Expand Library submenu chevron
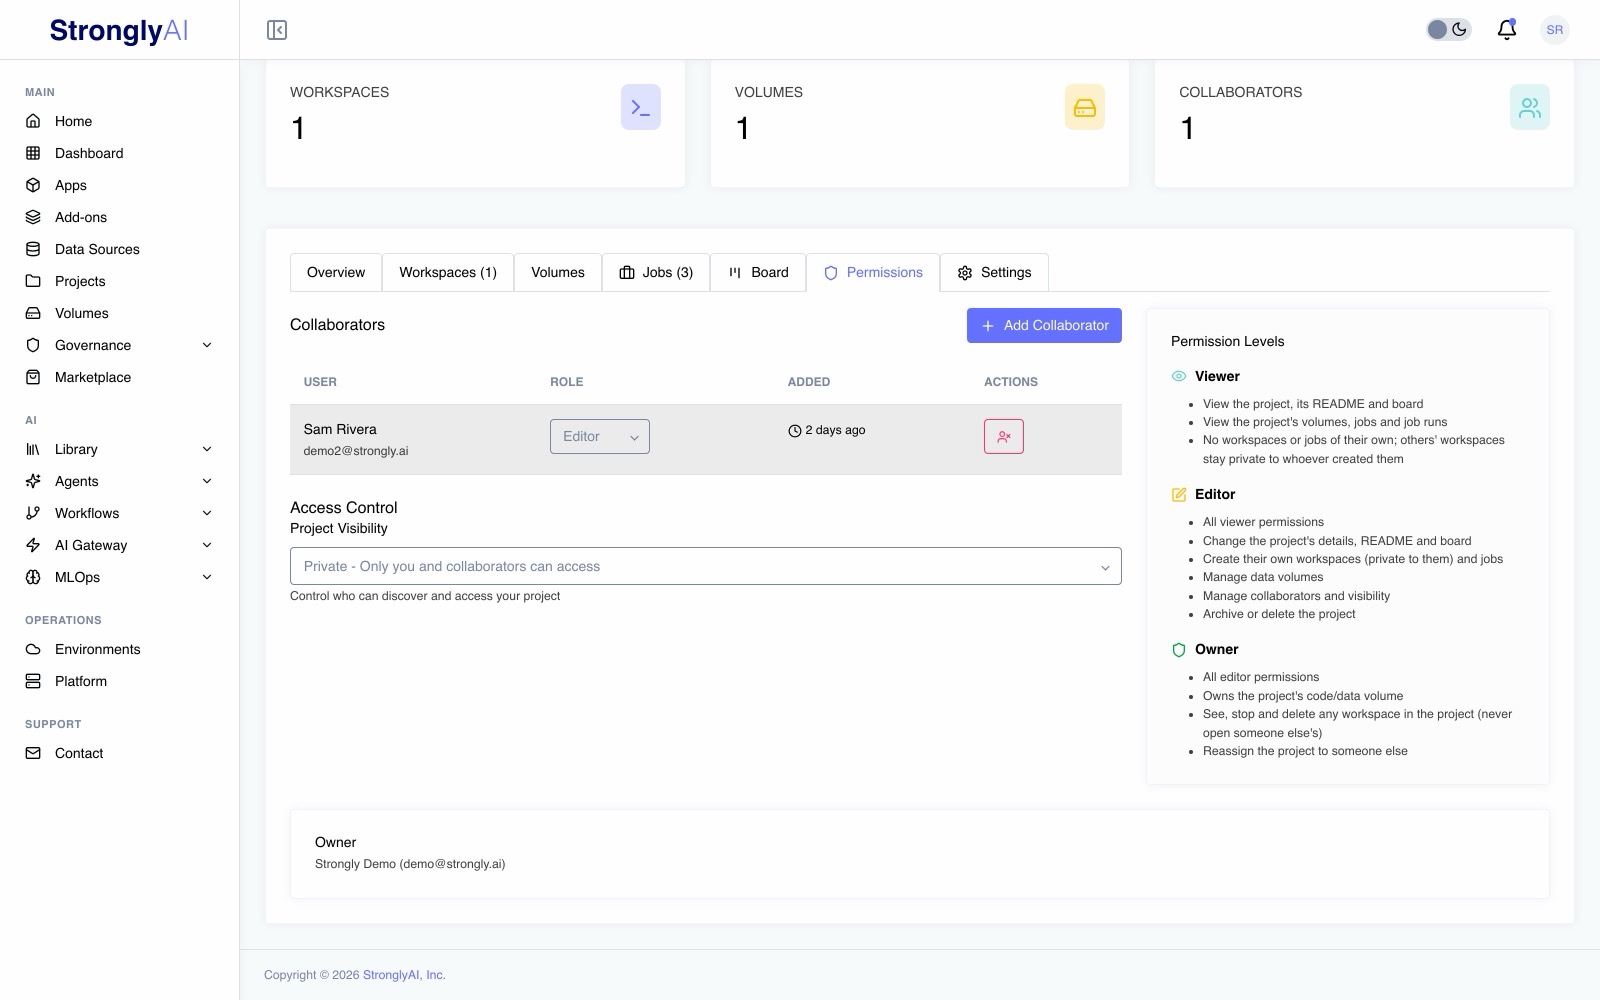 click(207, 449)
